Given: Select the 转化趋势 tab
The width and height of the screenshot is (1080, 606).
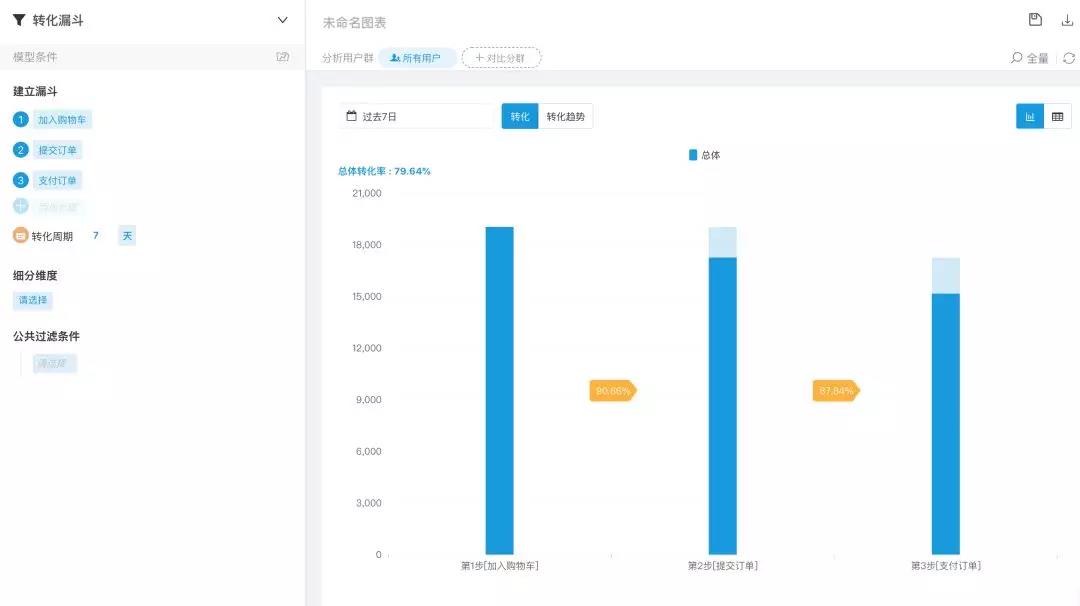Looking at the screenshot, I should point(565,116).
